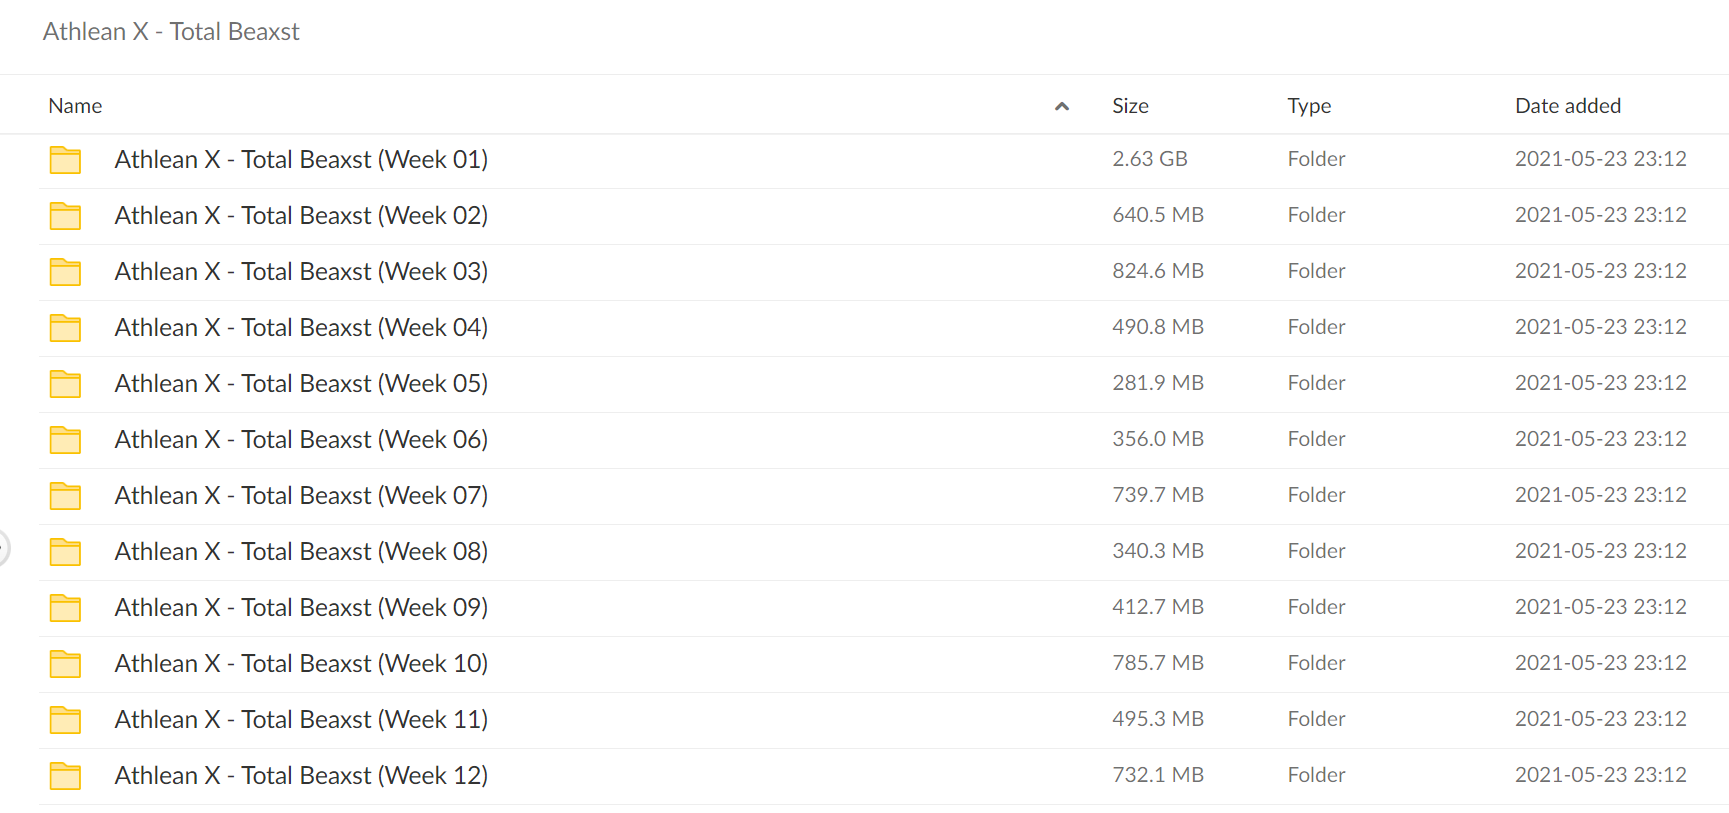Click the Week 05 folder icon
This screenshot has height=813, width=1729.
65,384
